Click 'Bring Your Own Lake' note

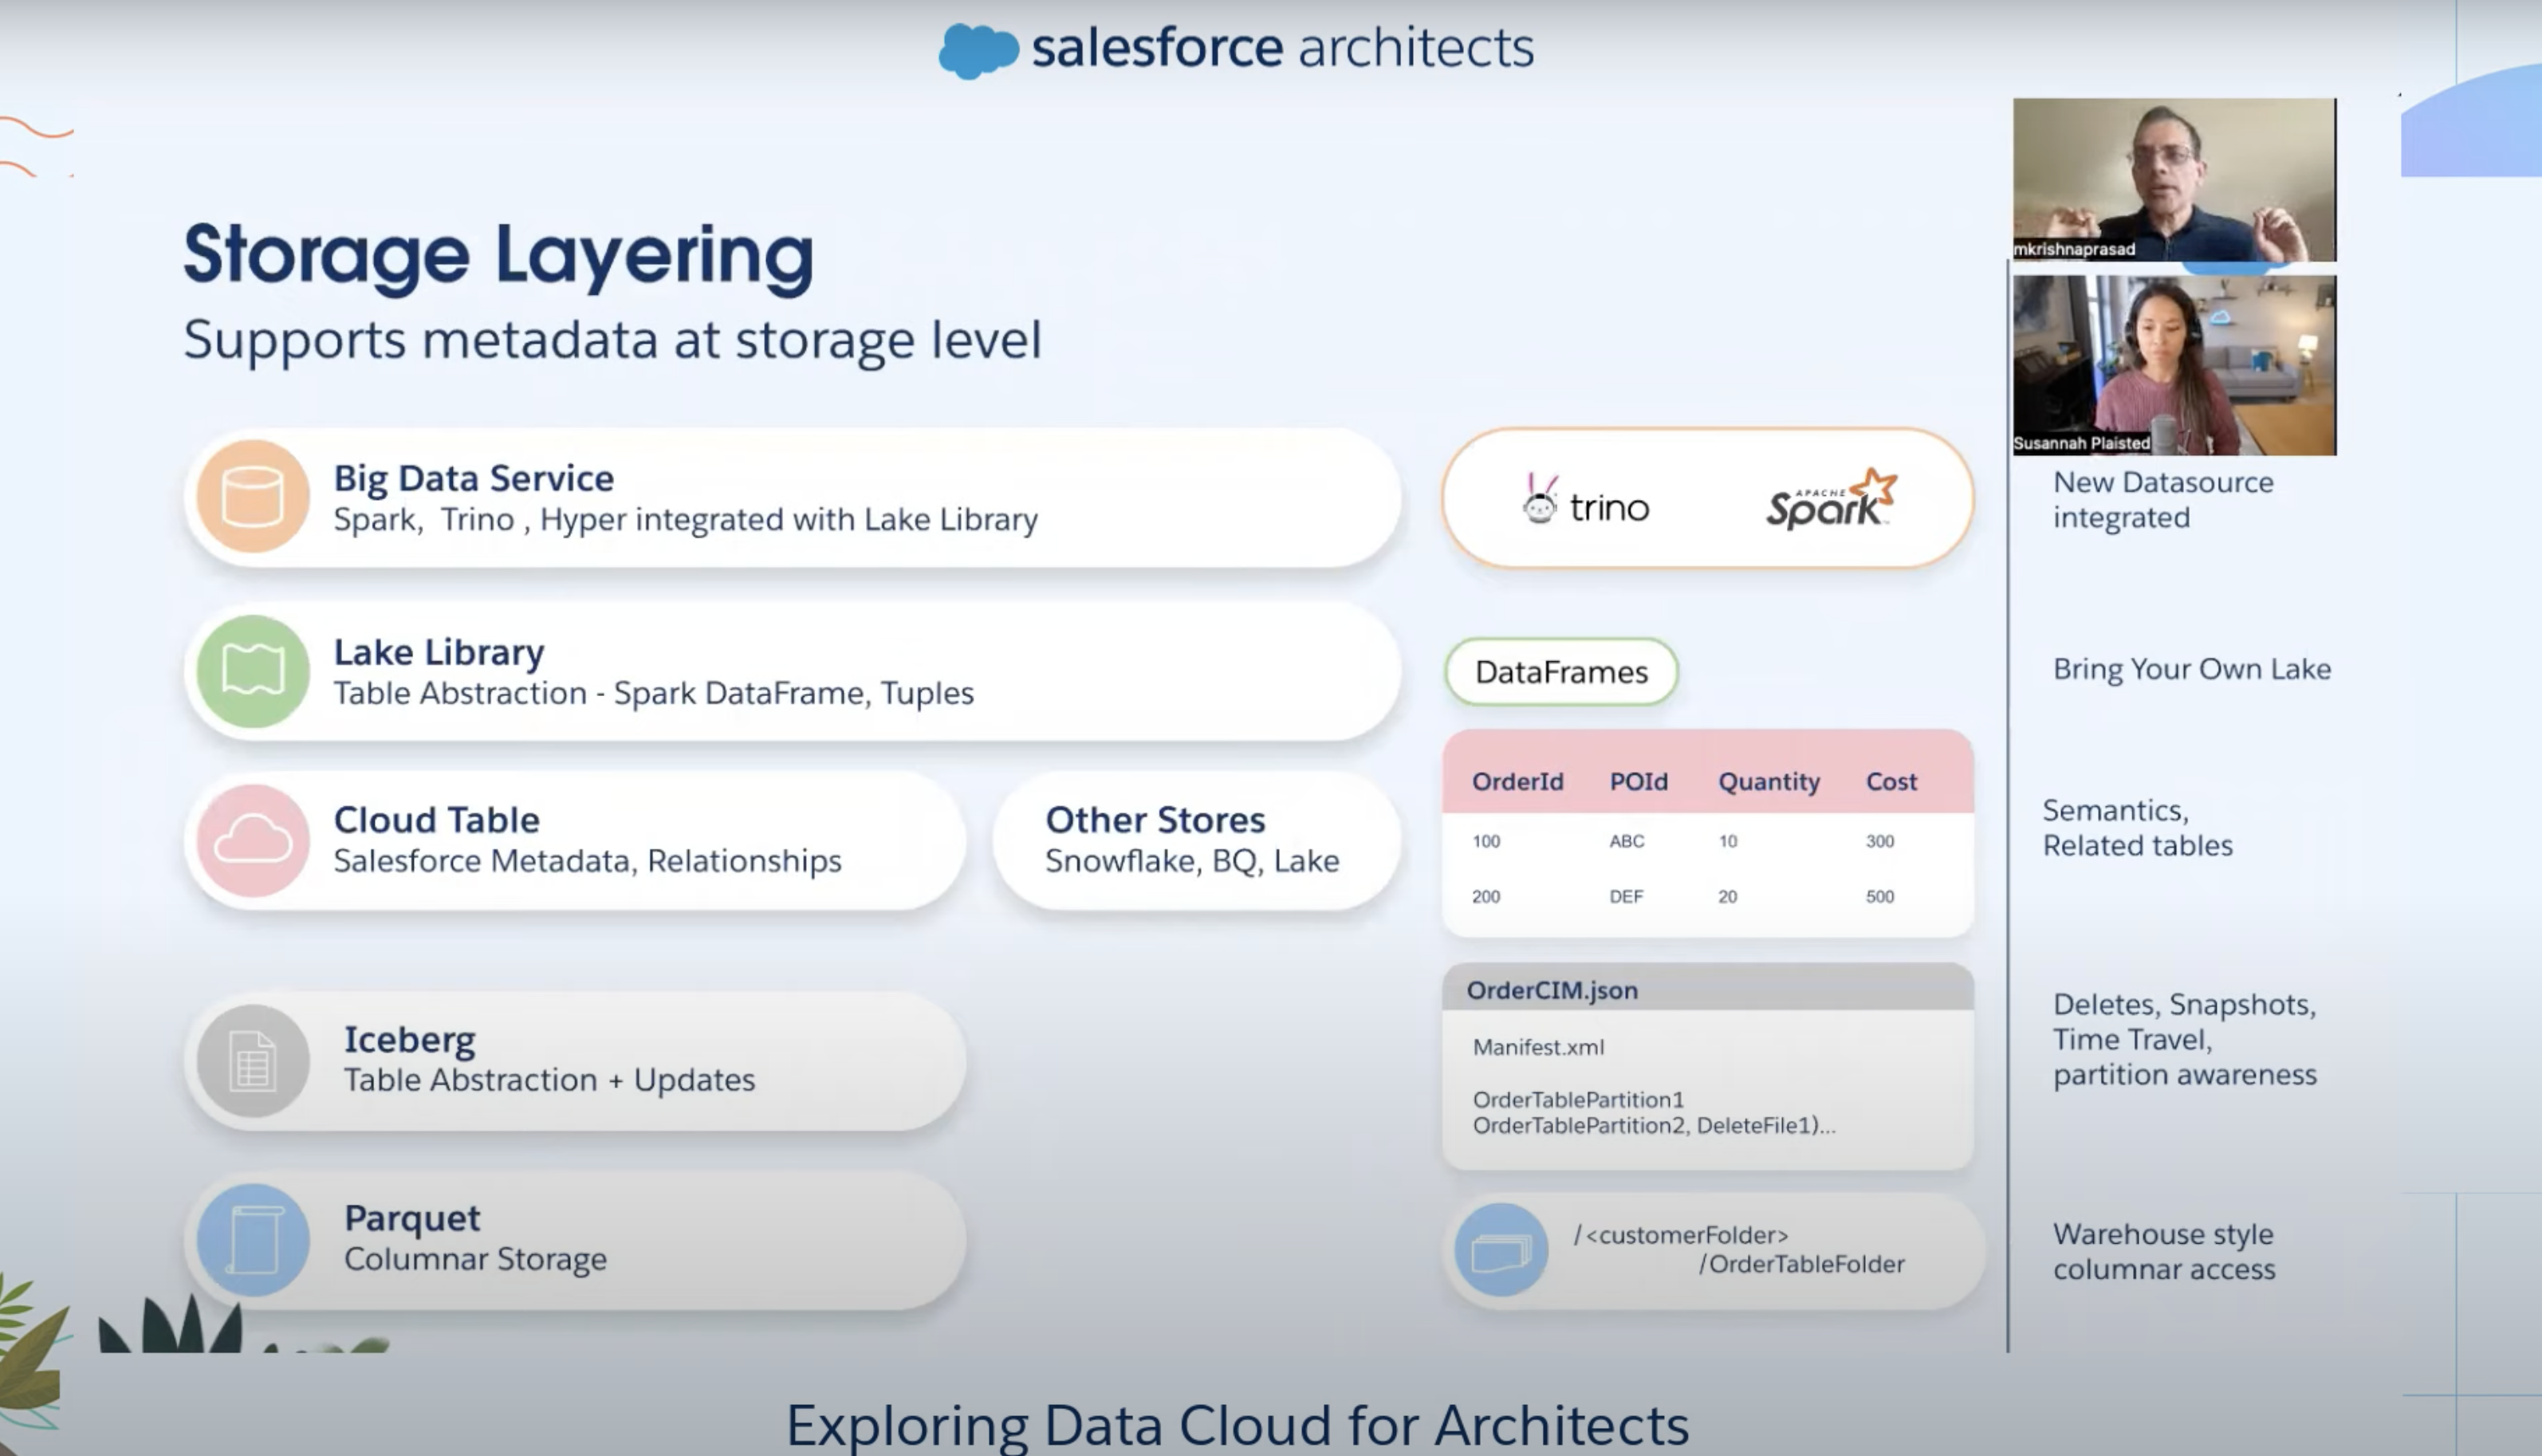pos(2191,669)
